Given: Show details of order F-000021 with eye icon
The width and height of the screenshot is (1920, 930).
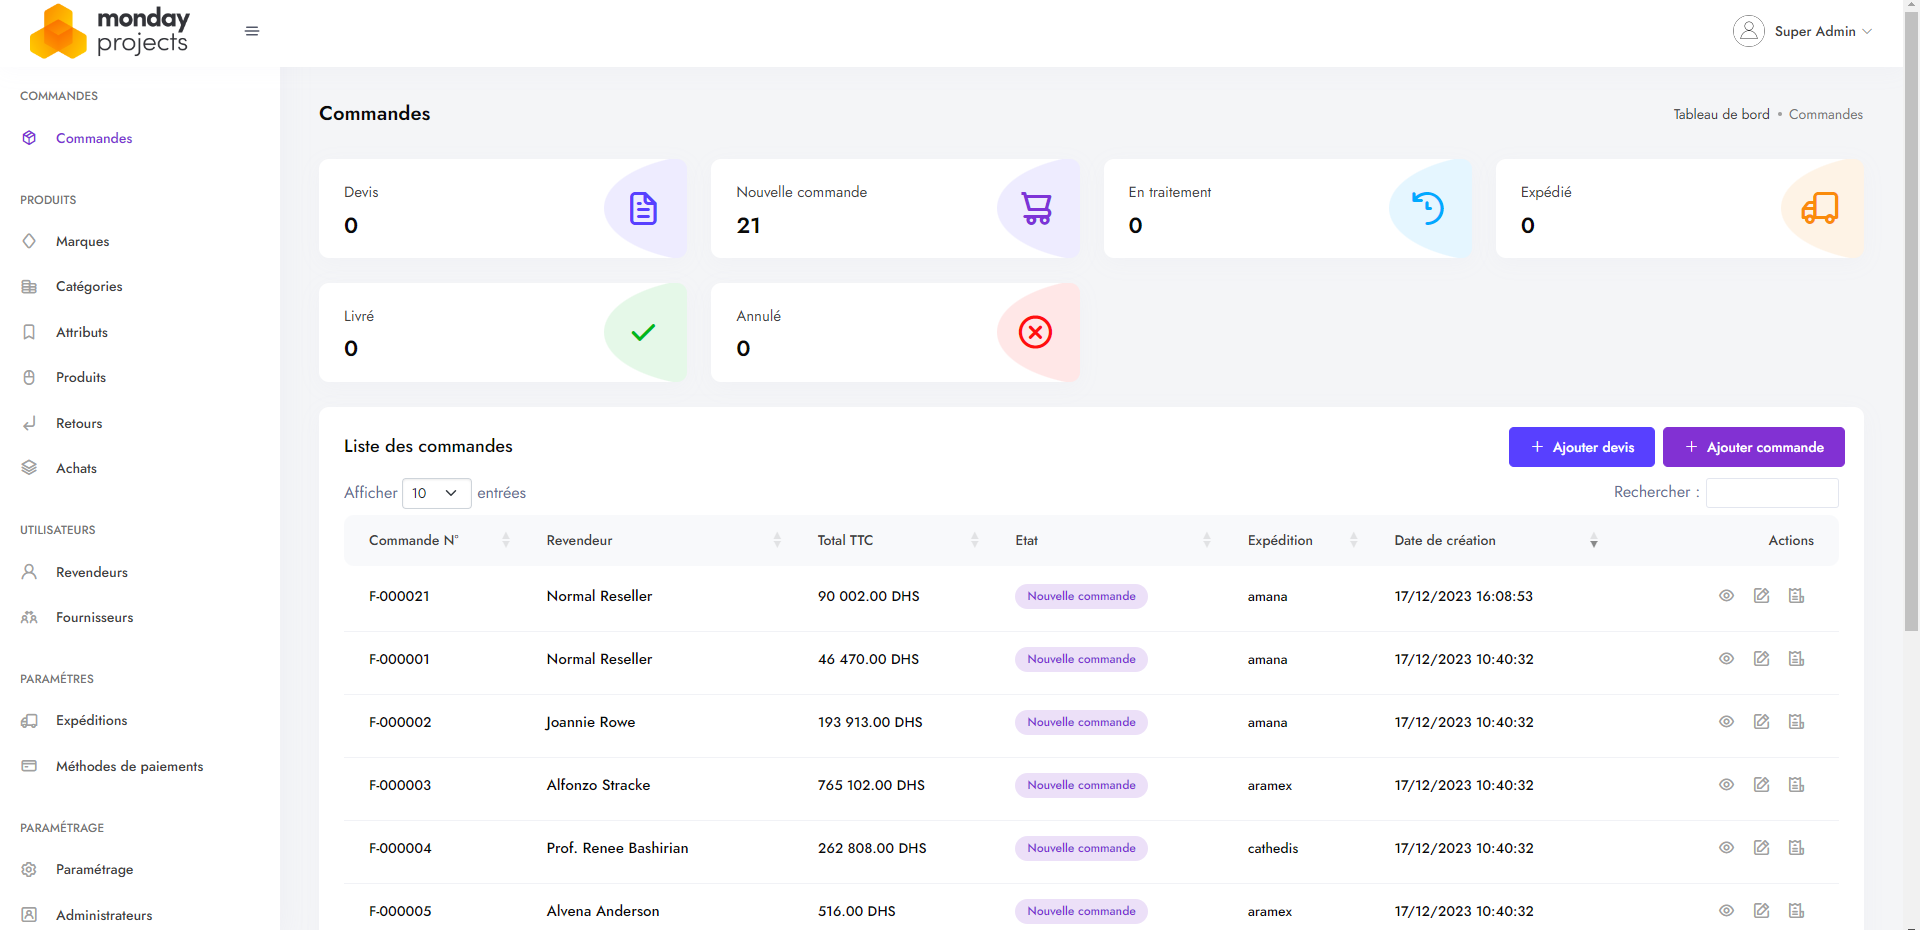Looking at the screenshot, I should pyautogui.click(x=1726, y=596).
